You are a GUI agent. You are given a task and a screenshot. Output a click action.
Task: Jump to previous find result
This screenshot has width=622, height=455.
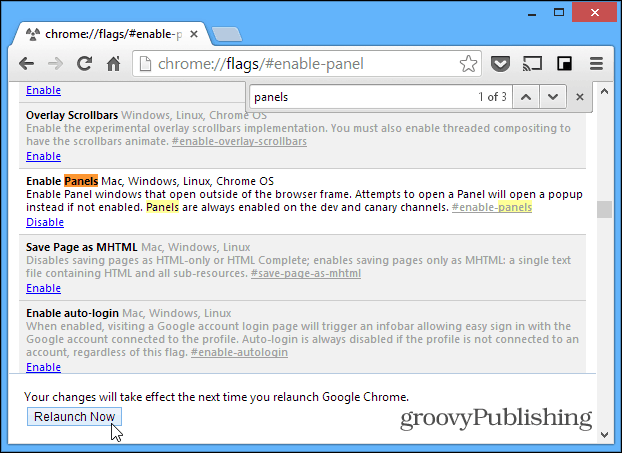tap(526, 97)
